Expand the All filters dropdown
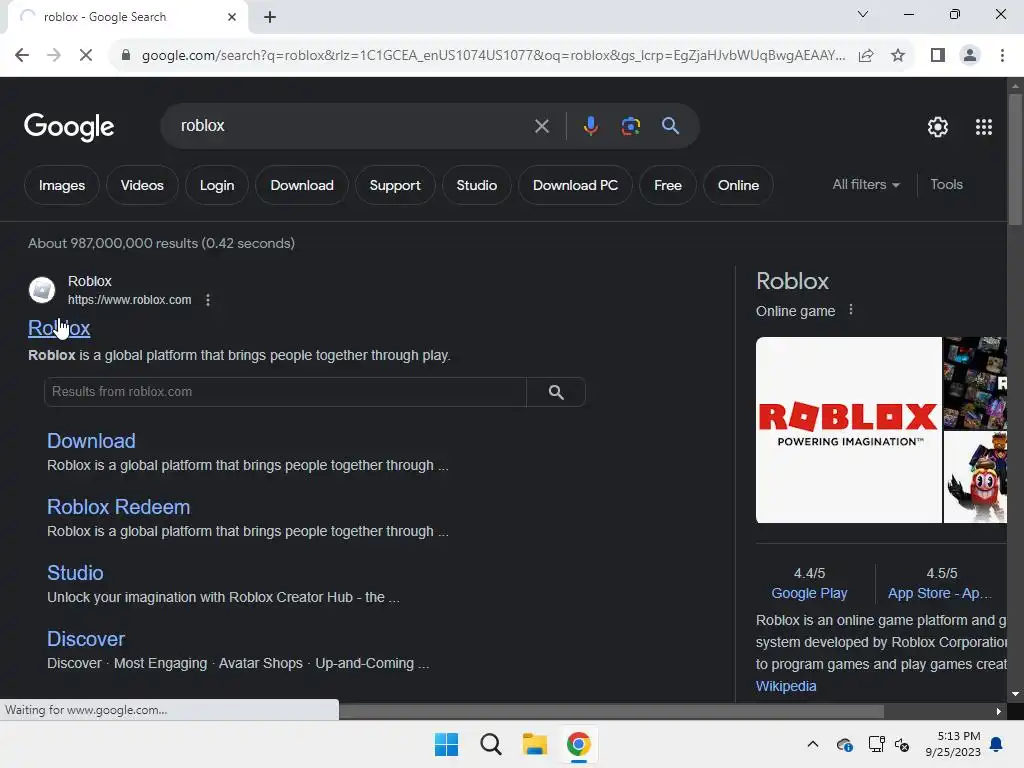This screenshot has height=768, width=1024. point(866,185)
